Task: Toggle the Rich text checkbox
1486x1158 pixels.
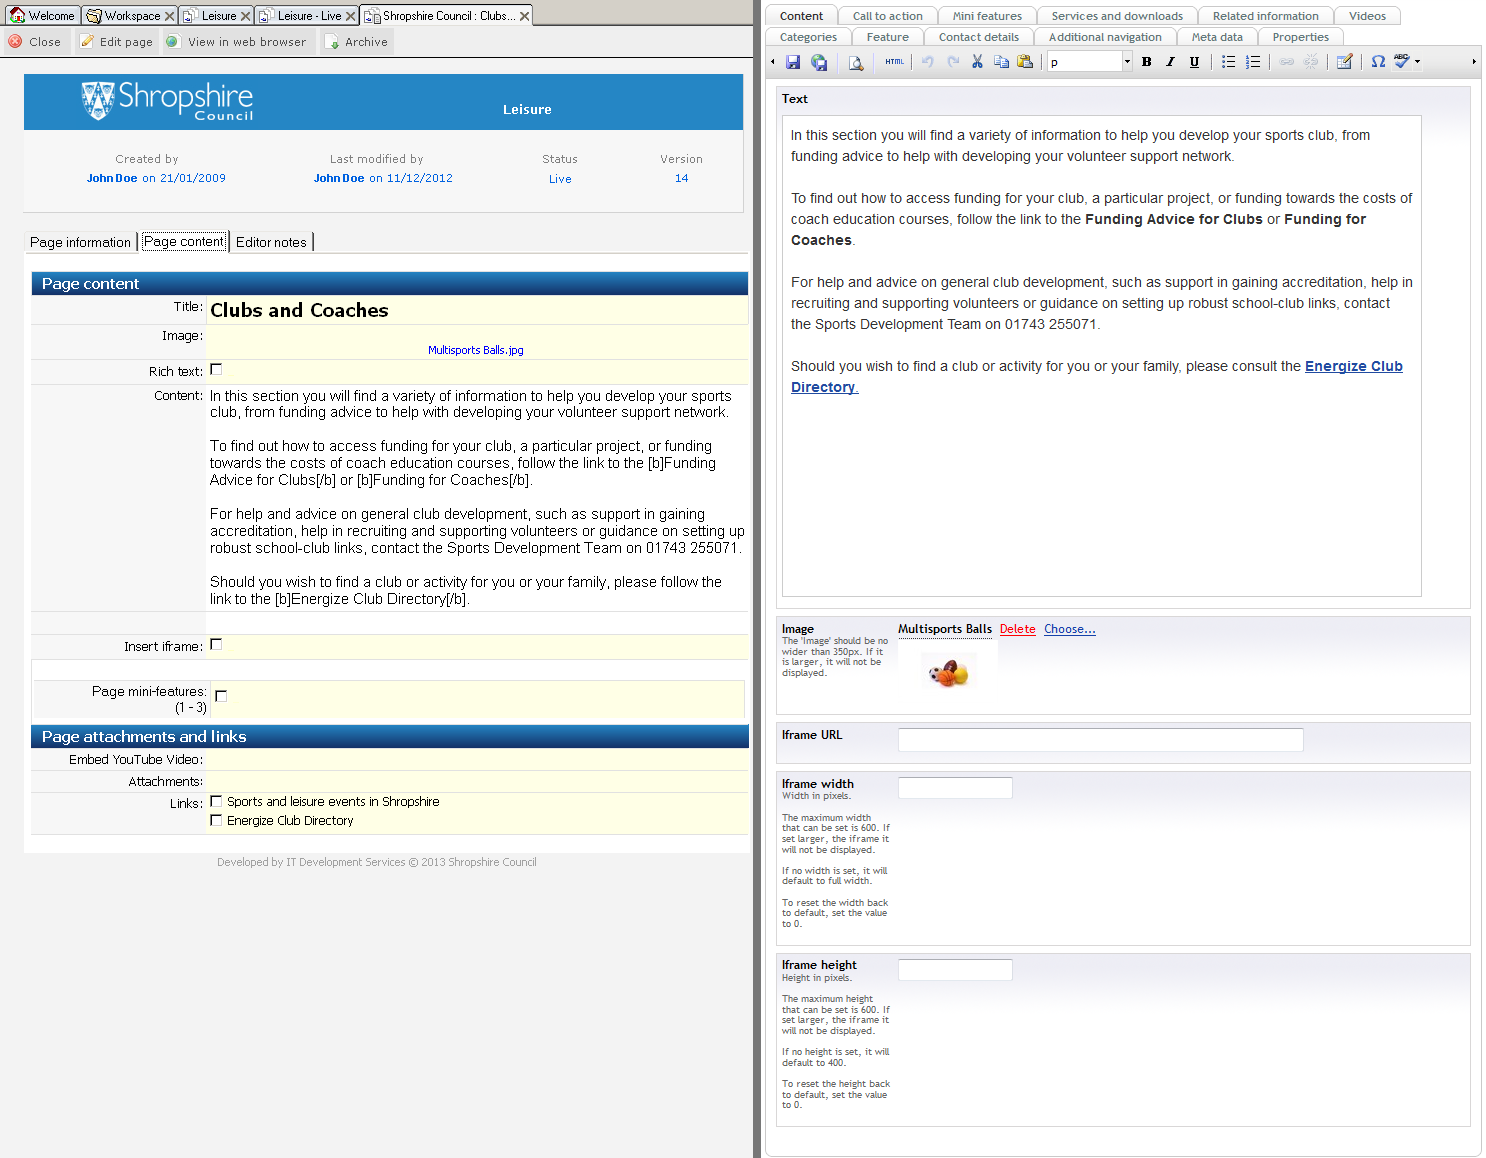Action: click(x=216, y=370)
